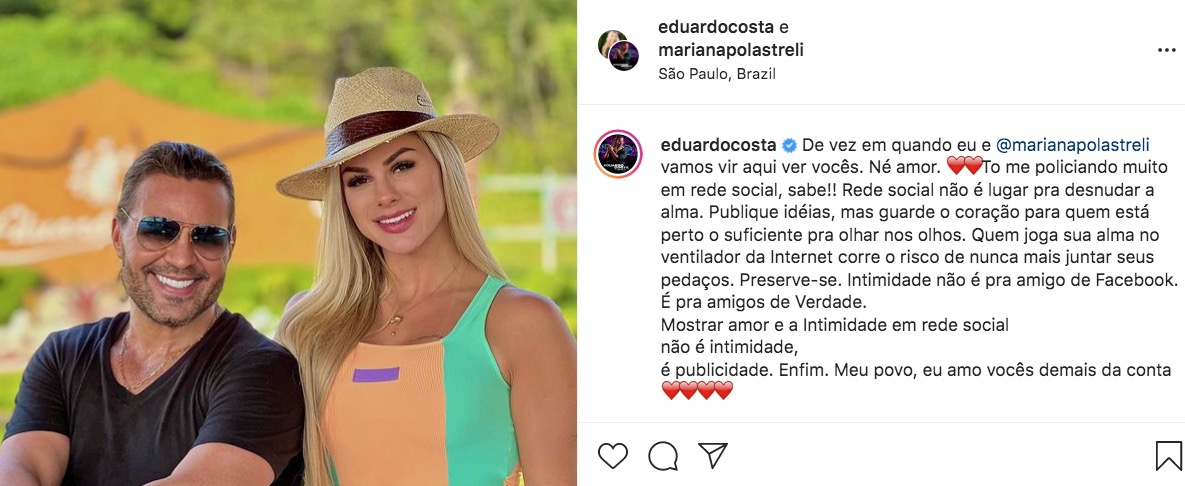
Task: Click the purple tag on the orange top
Action: coord(376,375)
